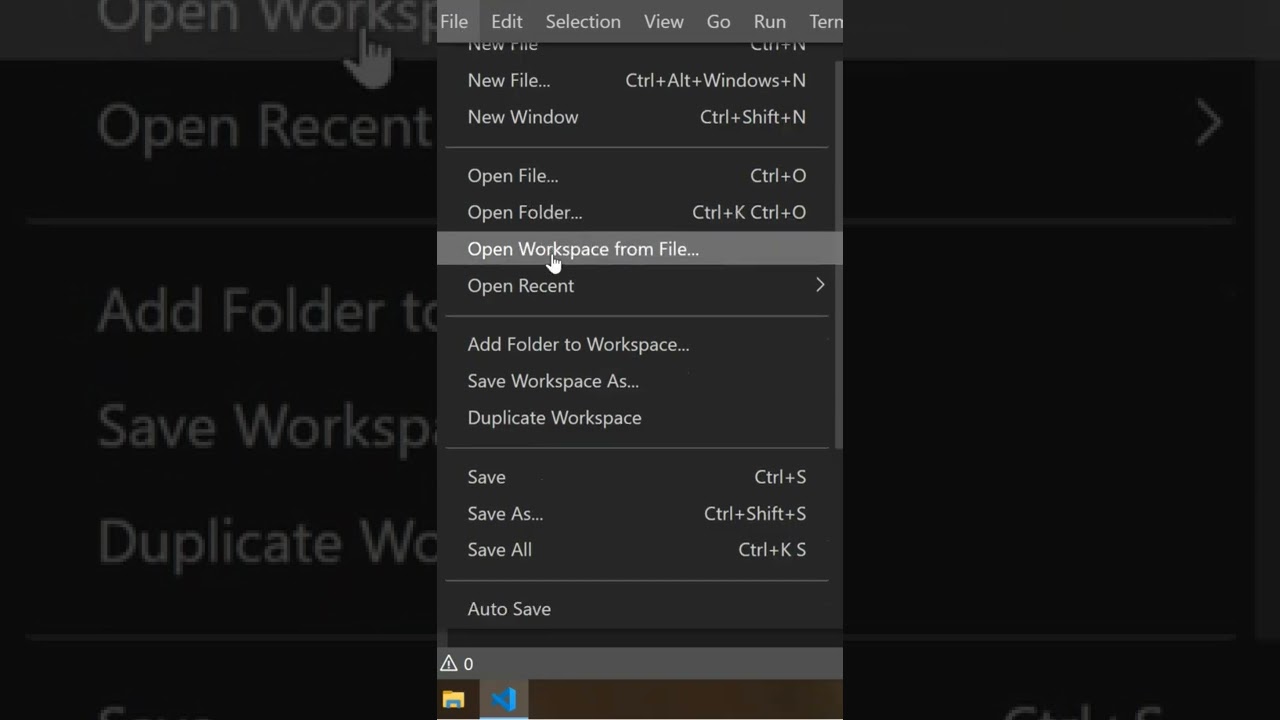Click Open Workspace from File...
The image size is (1280, 720).
point(640,249)
